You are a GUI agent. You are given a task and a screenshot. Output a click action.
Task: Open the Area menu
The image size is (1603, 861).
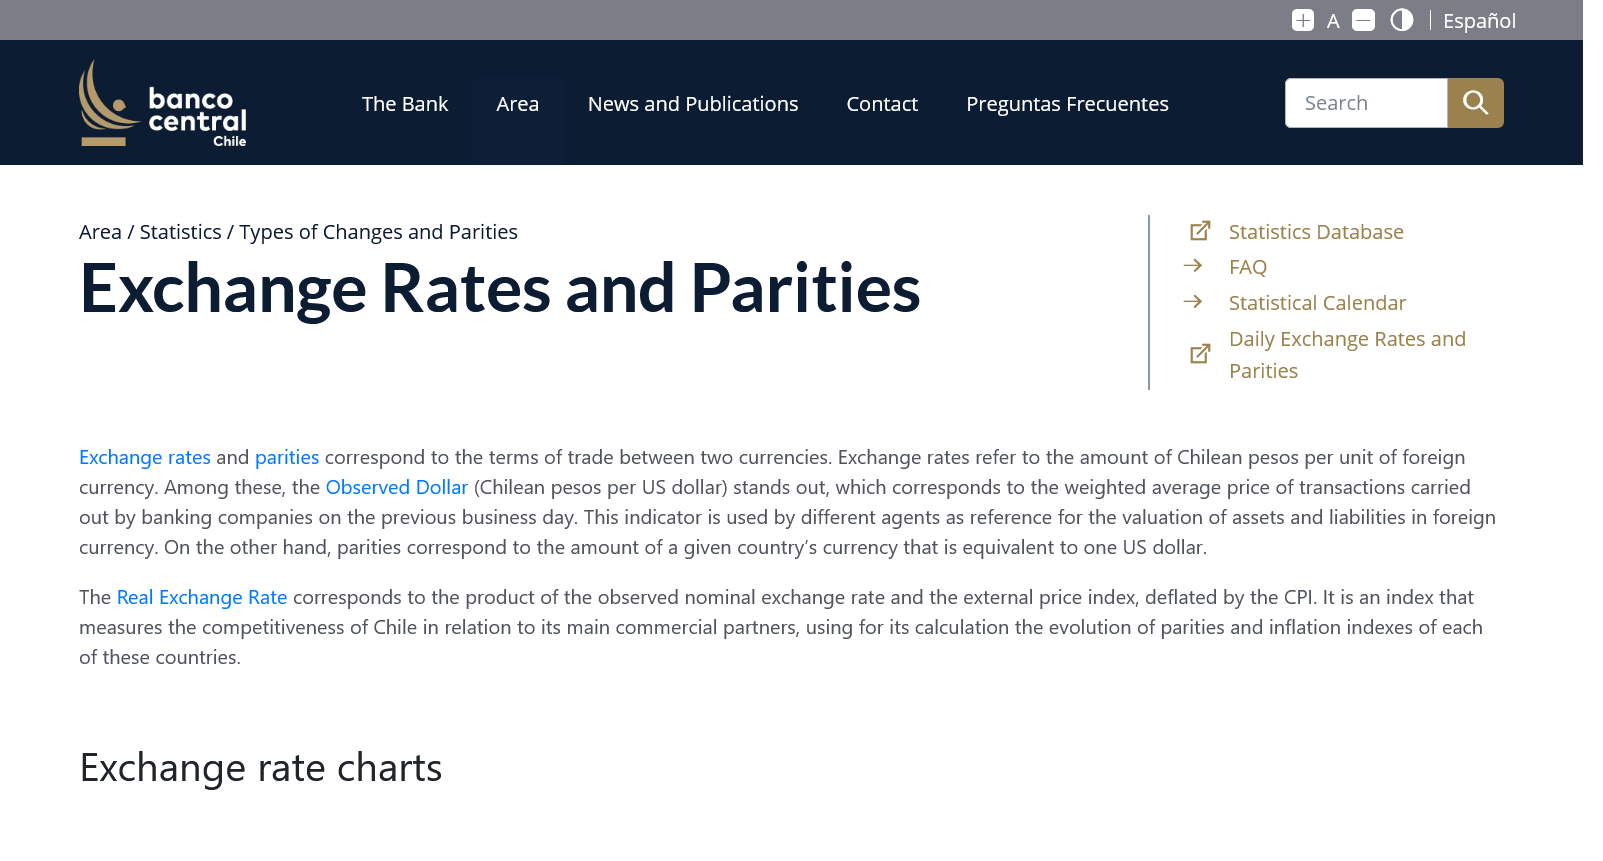[517, 104]
